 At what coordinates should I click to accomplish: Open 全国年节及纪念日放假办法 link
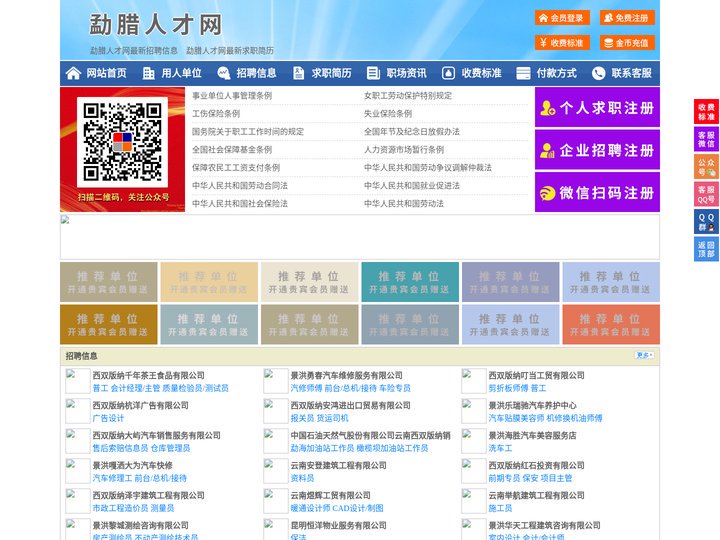click(412, 132)
